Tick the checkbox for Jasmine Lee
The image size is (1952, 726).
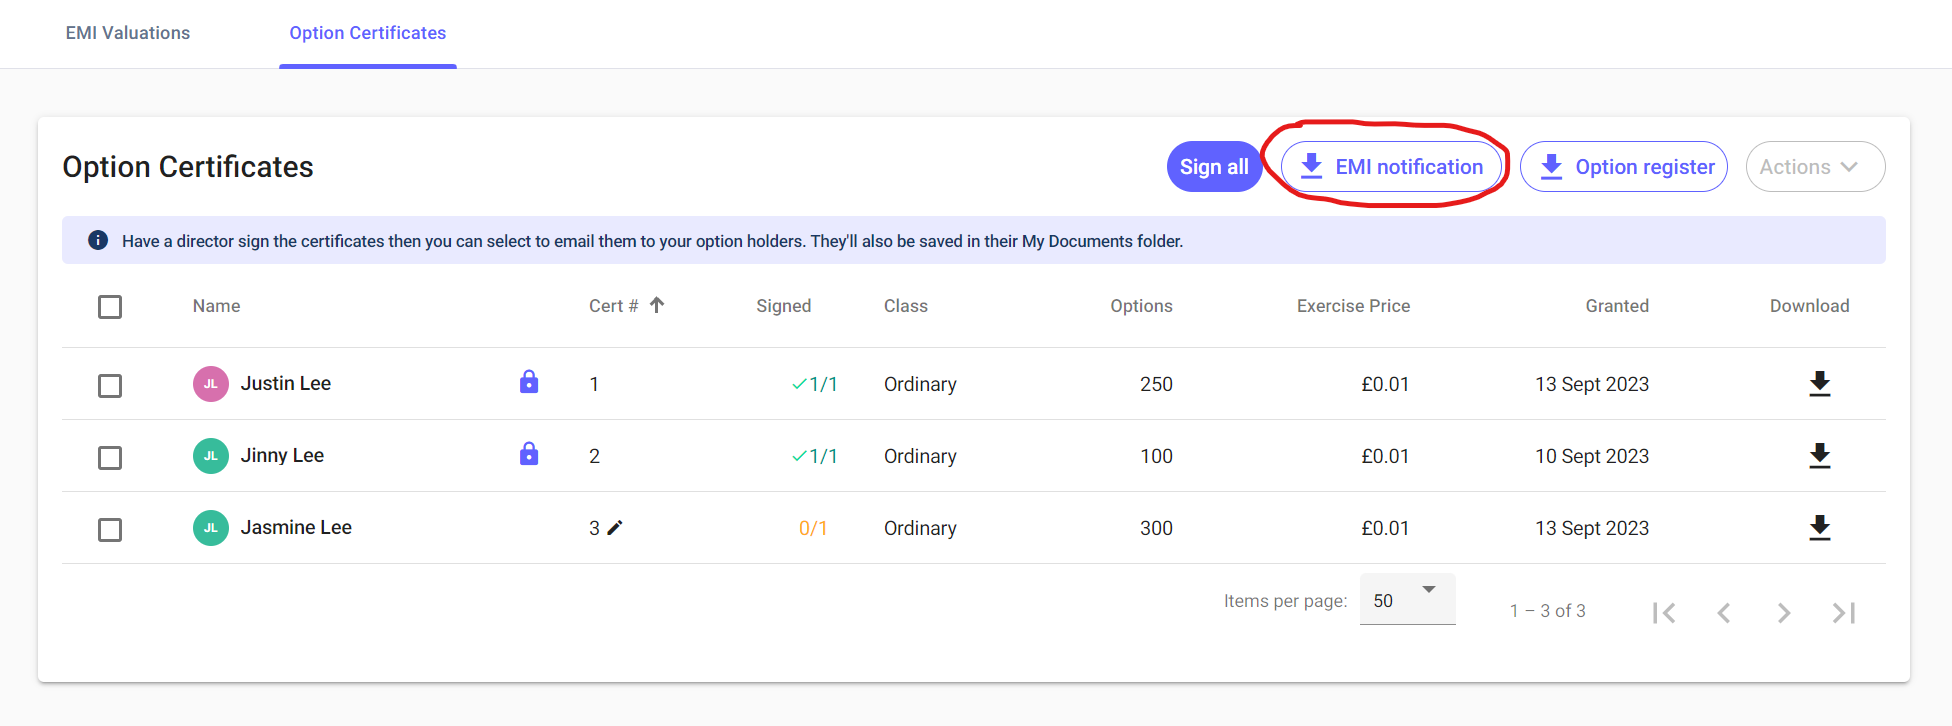pos(110,529)
